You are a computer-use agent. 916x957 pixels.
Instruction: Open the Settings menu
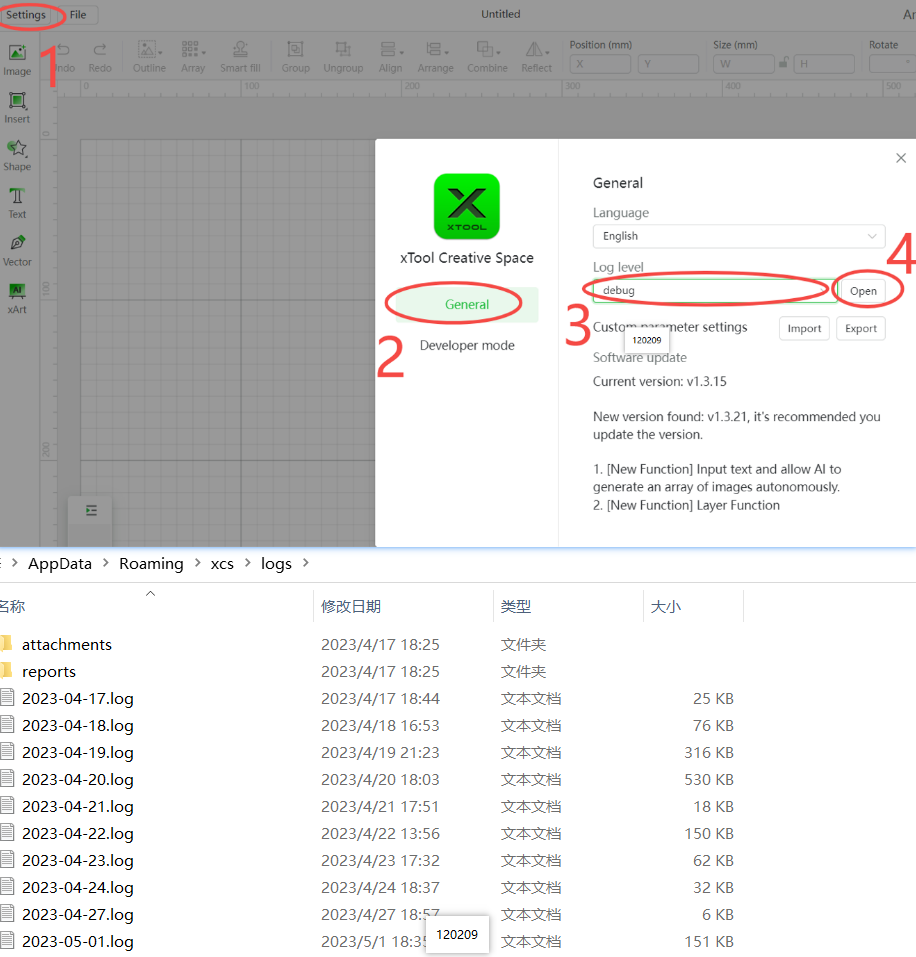(x=26, y=15)
